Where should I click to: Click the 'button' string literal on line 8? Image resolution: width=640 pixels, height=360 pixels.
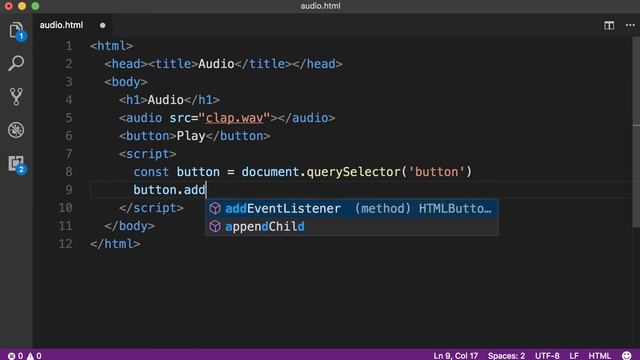[436, 172]
